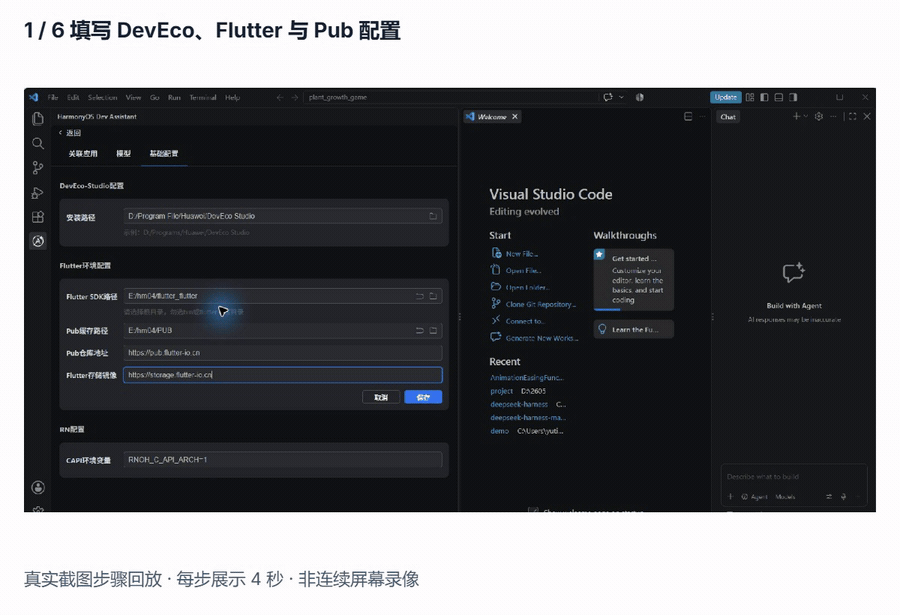Reset the Flutter SDK path field
The height and width of the screenshot is (615, 900).
click(420, 296)
